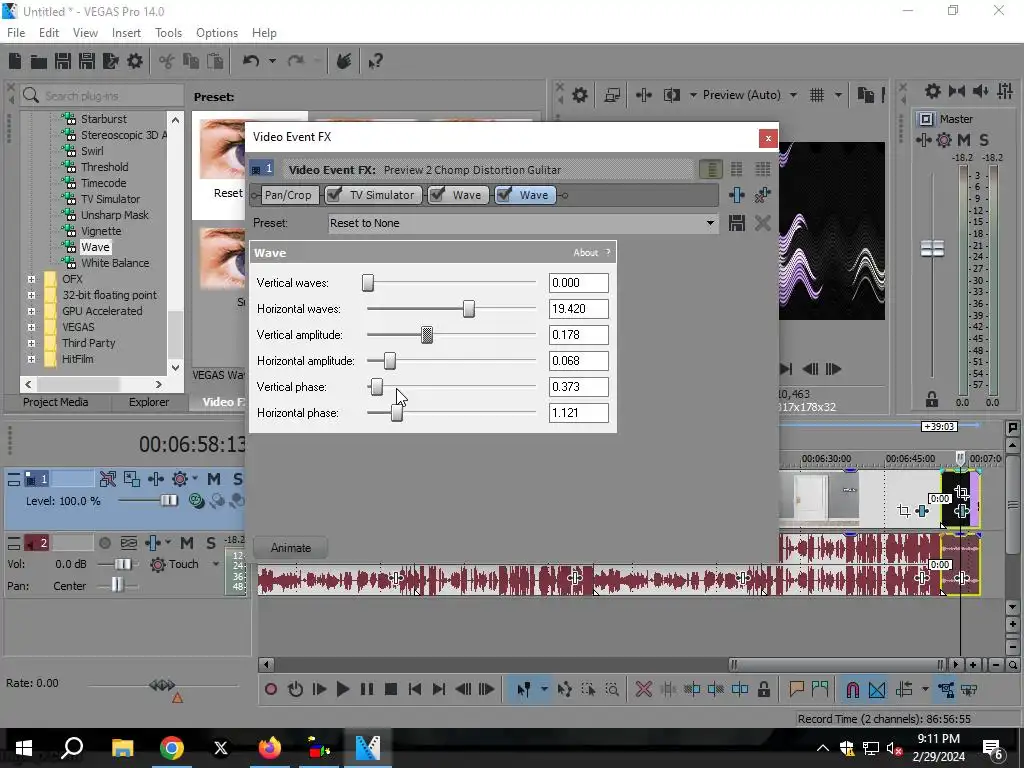Viewport: 1024px width, 768px height.
Task: Click the Horizontal phase slider handle
Action: point(396,413)
